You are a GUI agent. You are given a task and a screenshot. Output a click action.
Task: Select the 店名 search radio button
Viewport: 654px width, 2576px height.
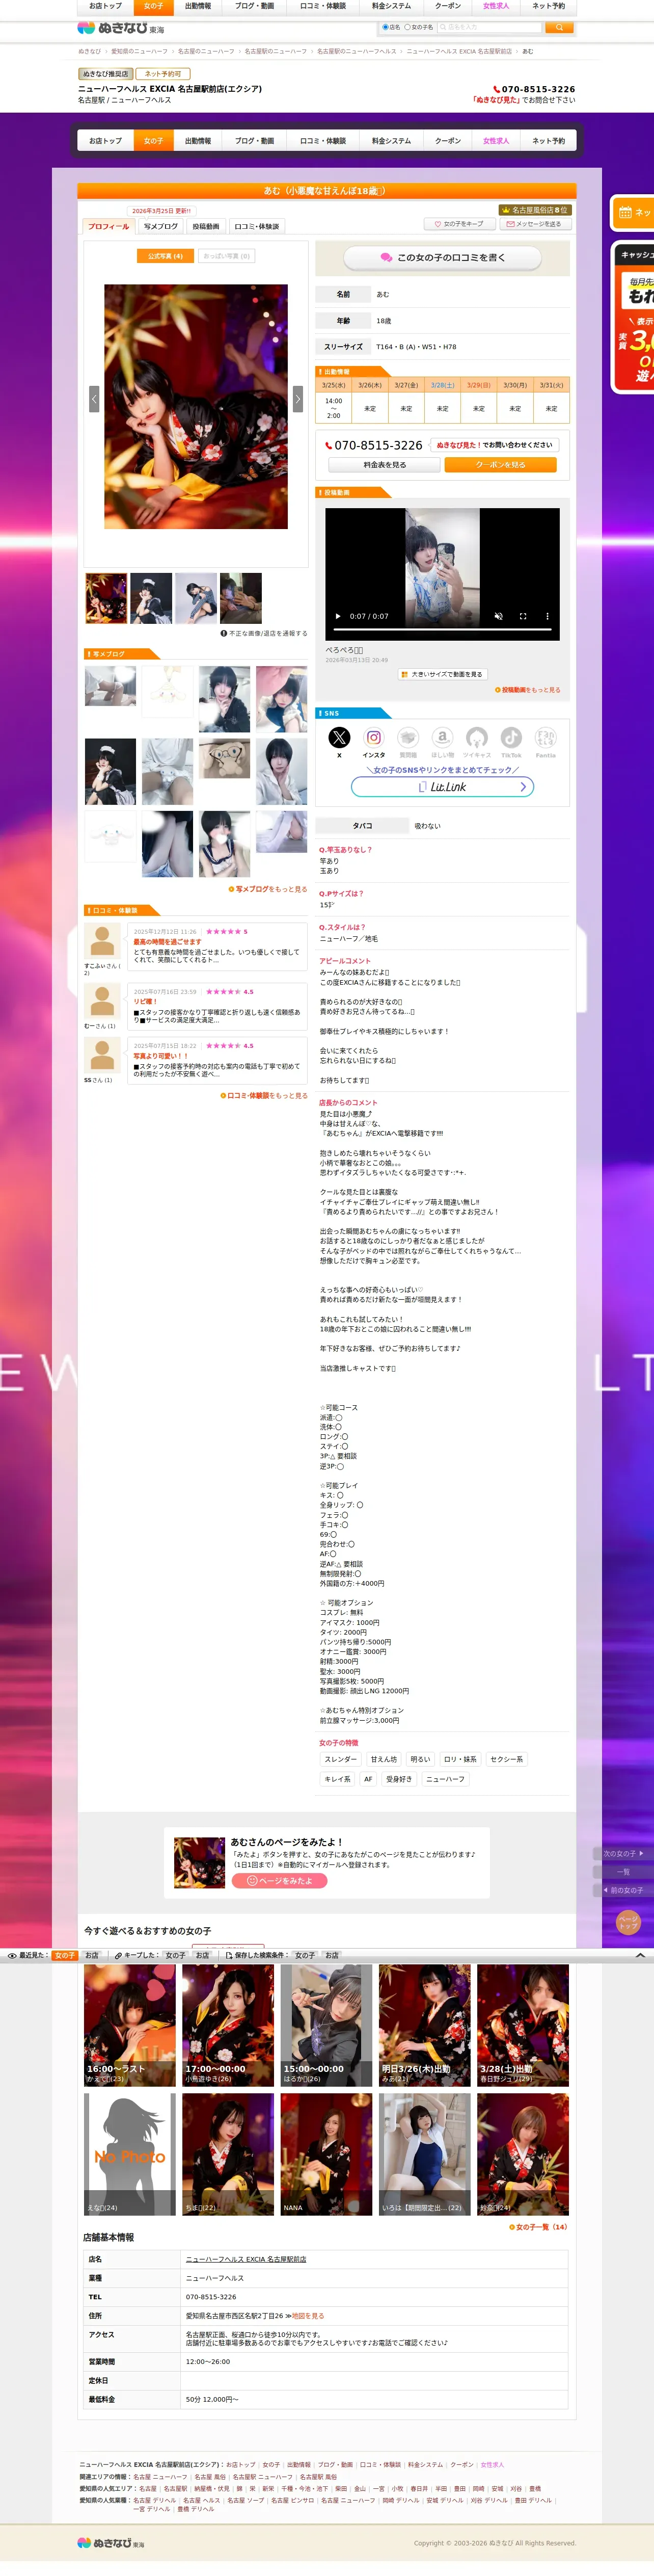pos(385,27)
